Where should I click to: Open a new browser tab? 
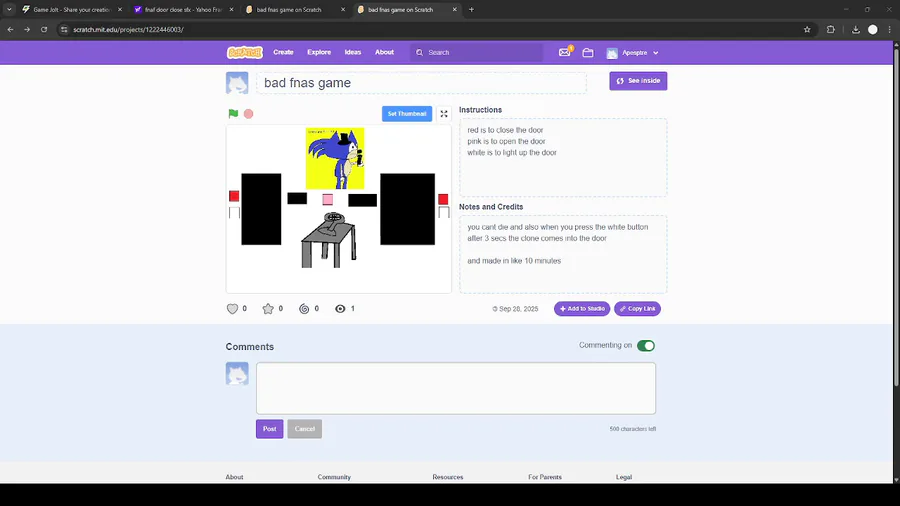(x=471, y=9)
